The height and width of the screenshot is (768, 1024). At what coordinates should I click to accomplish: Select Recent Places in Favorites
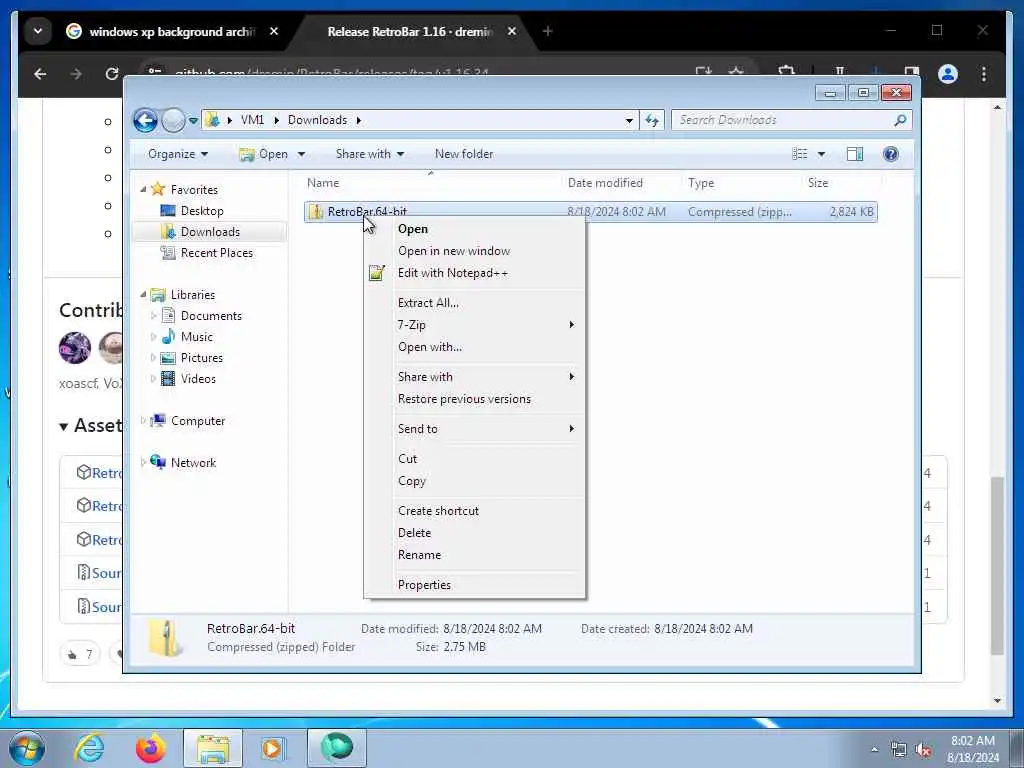(x=216, y=253)
